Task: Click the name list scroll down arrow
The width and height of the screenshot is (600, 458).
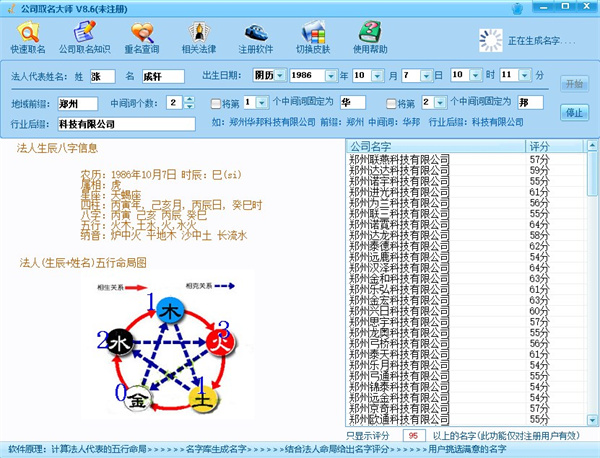Action: click(592, 421)
